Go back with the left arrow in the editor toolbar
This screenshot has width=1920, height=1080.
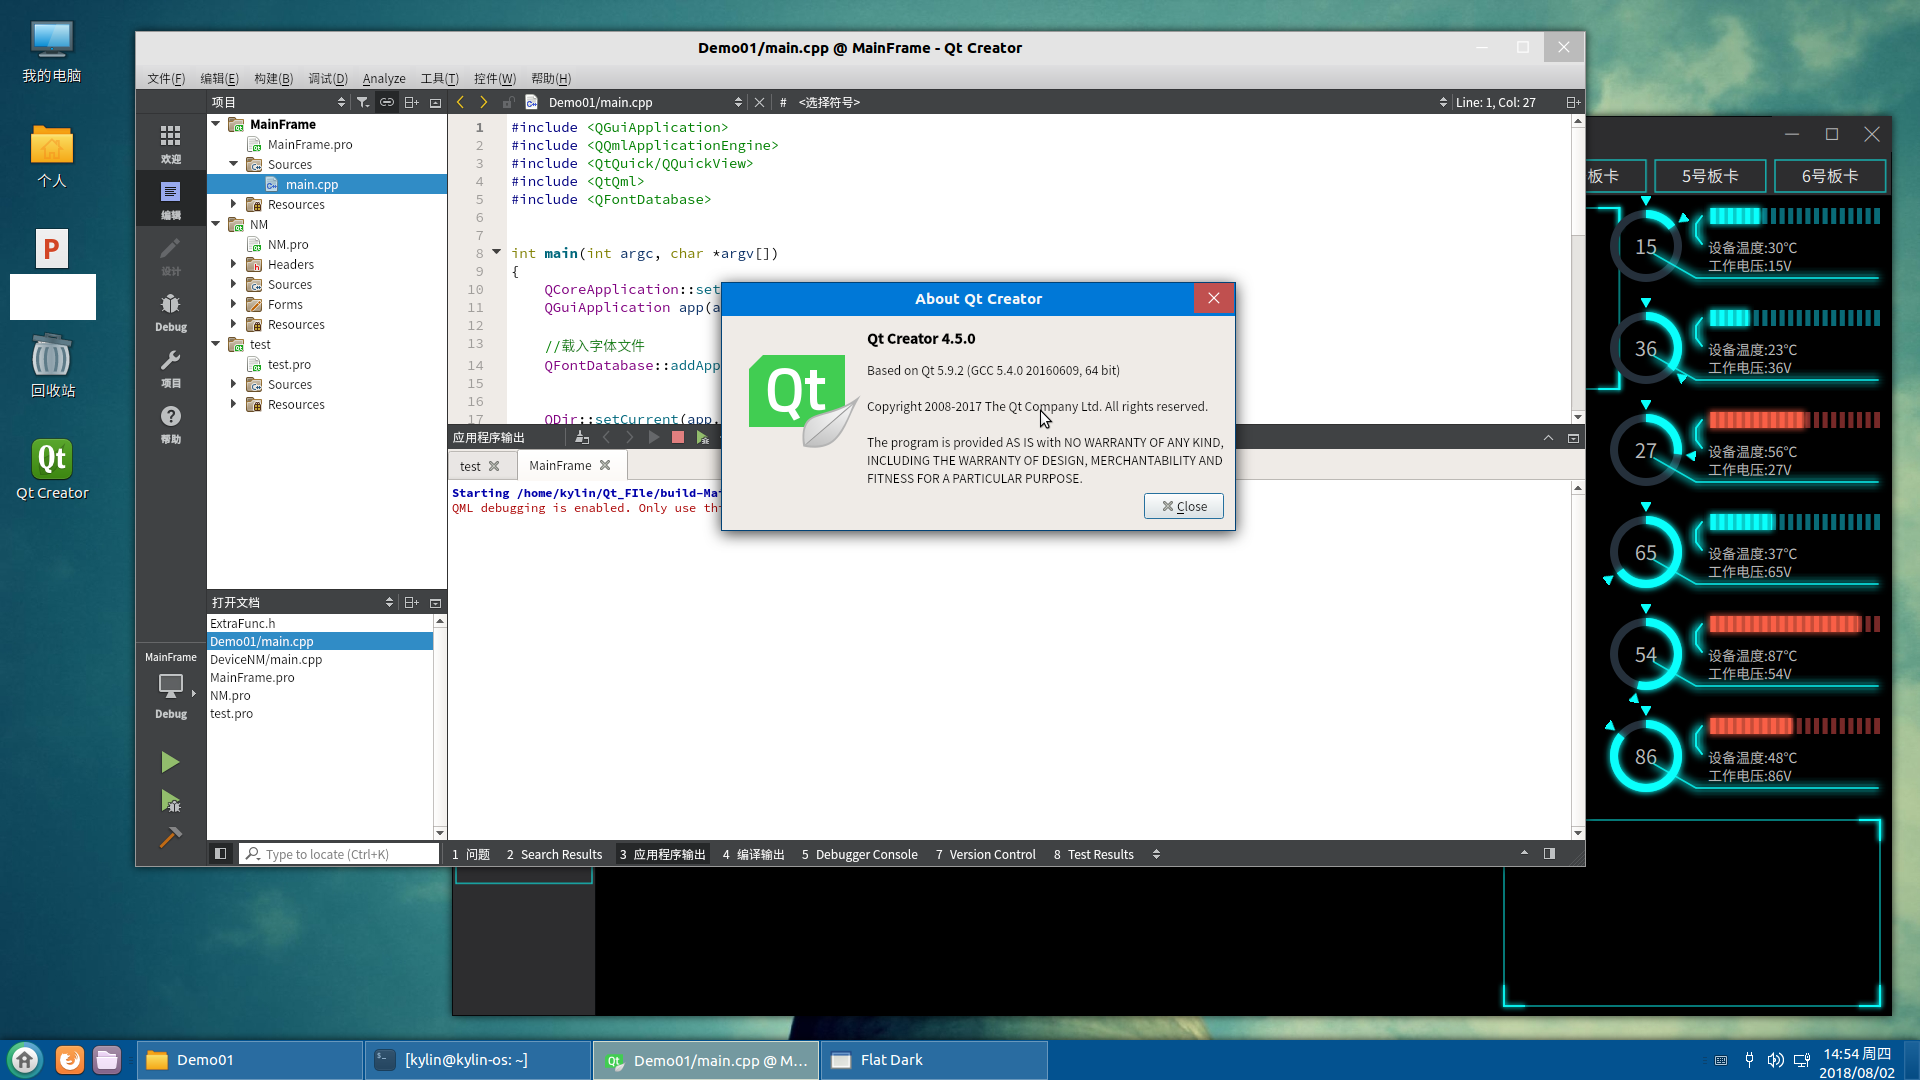(x=460, y=102)
